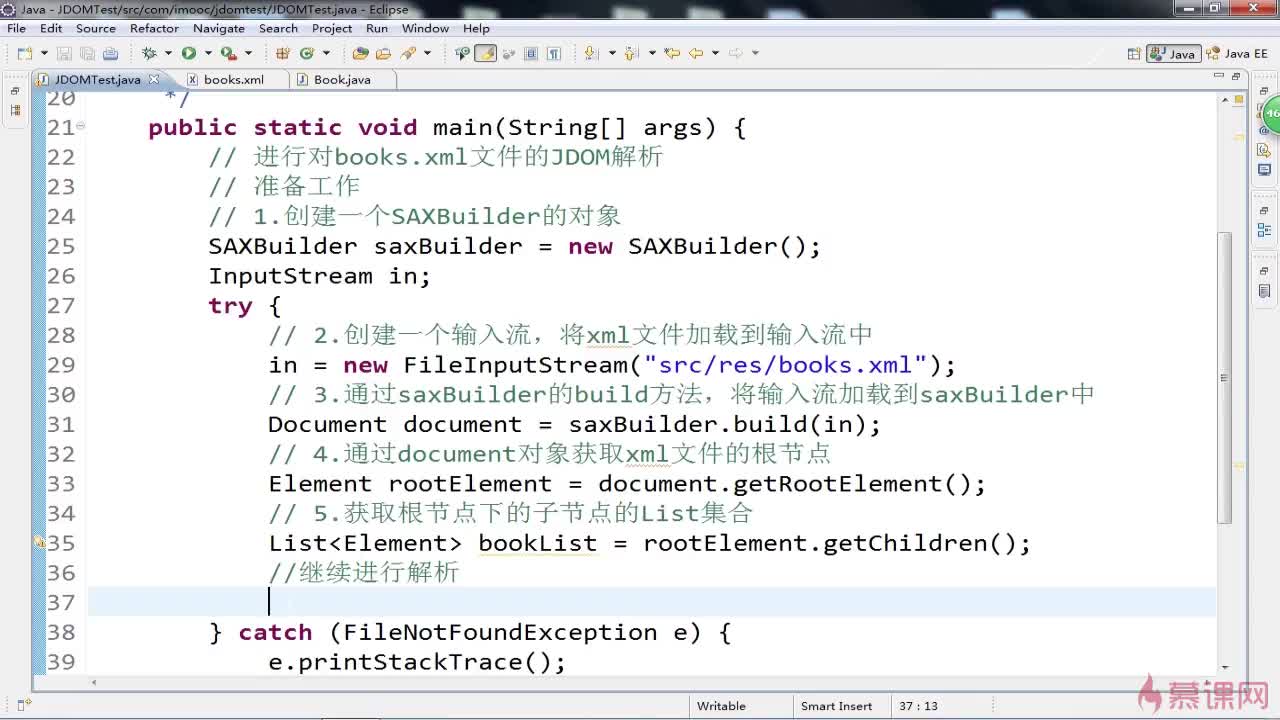Image resolution: width=1280 pixels, height=720 pixels.
Task: Open the File menu
Action: (x=16, y=28)
